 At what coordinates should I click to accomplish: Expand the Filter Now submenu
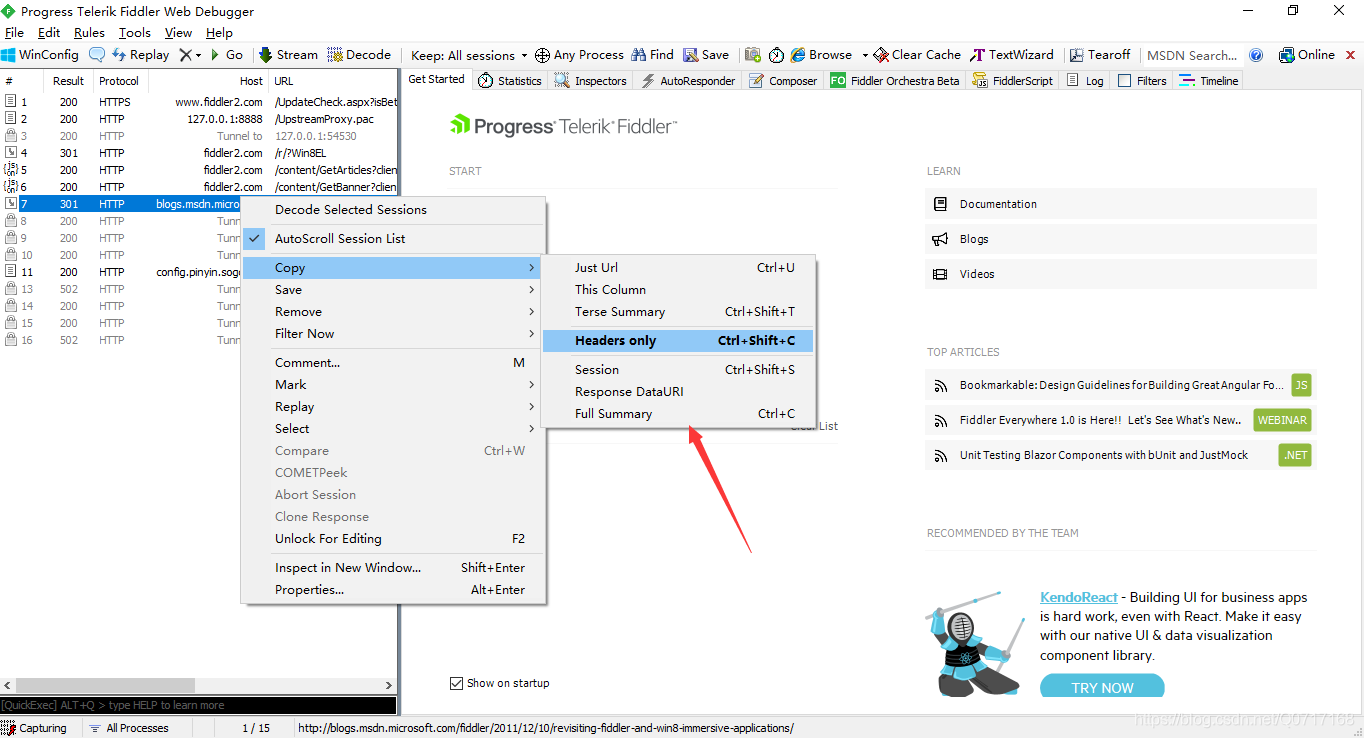click(x=394, y=334)
